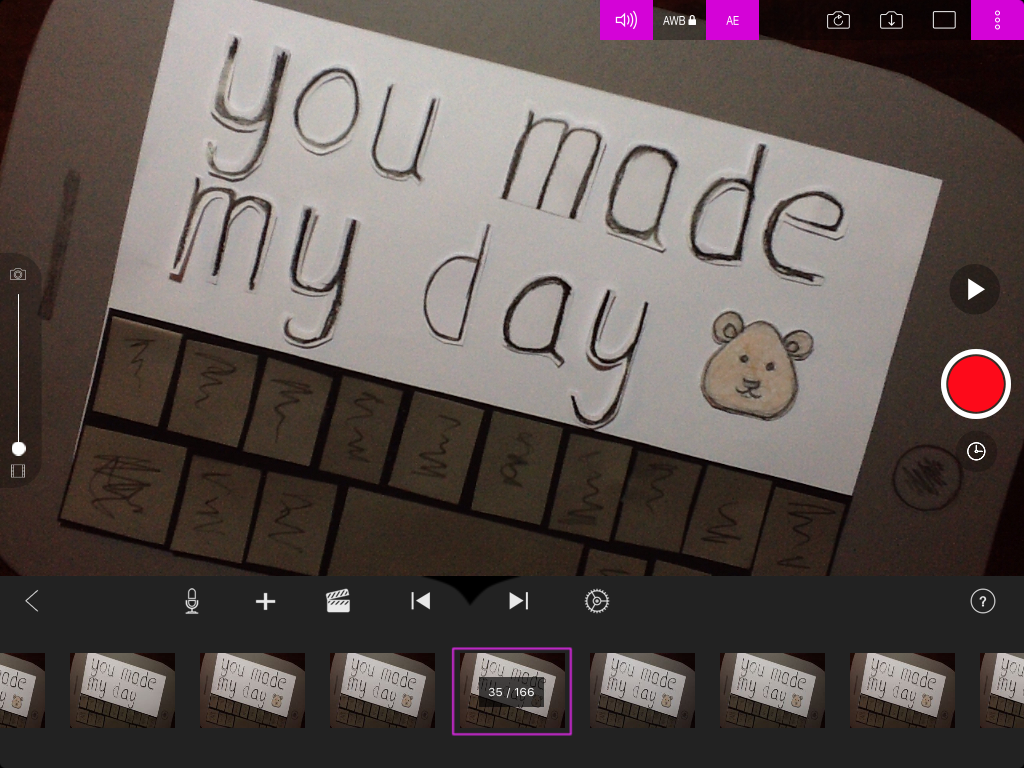Open help with the question mark icon
The height and width of the screenshot is (768, 1024).
point(983,601)
